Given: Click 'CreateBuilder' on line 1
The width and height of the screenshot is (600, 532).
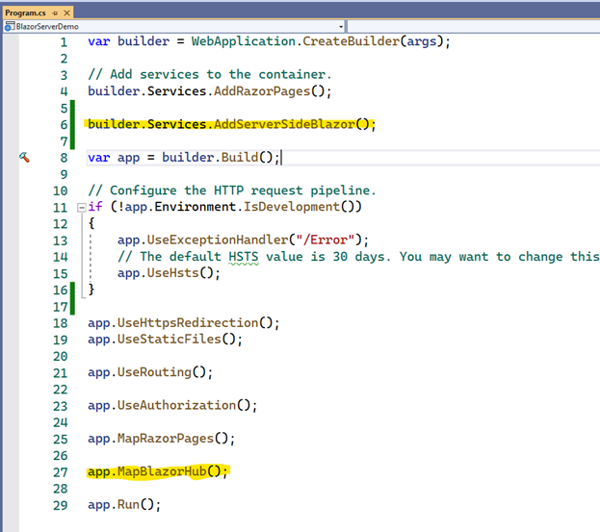Looking at the screenshot, I should click(351, 41).
